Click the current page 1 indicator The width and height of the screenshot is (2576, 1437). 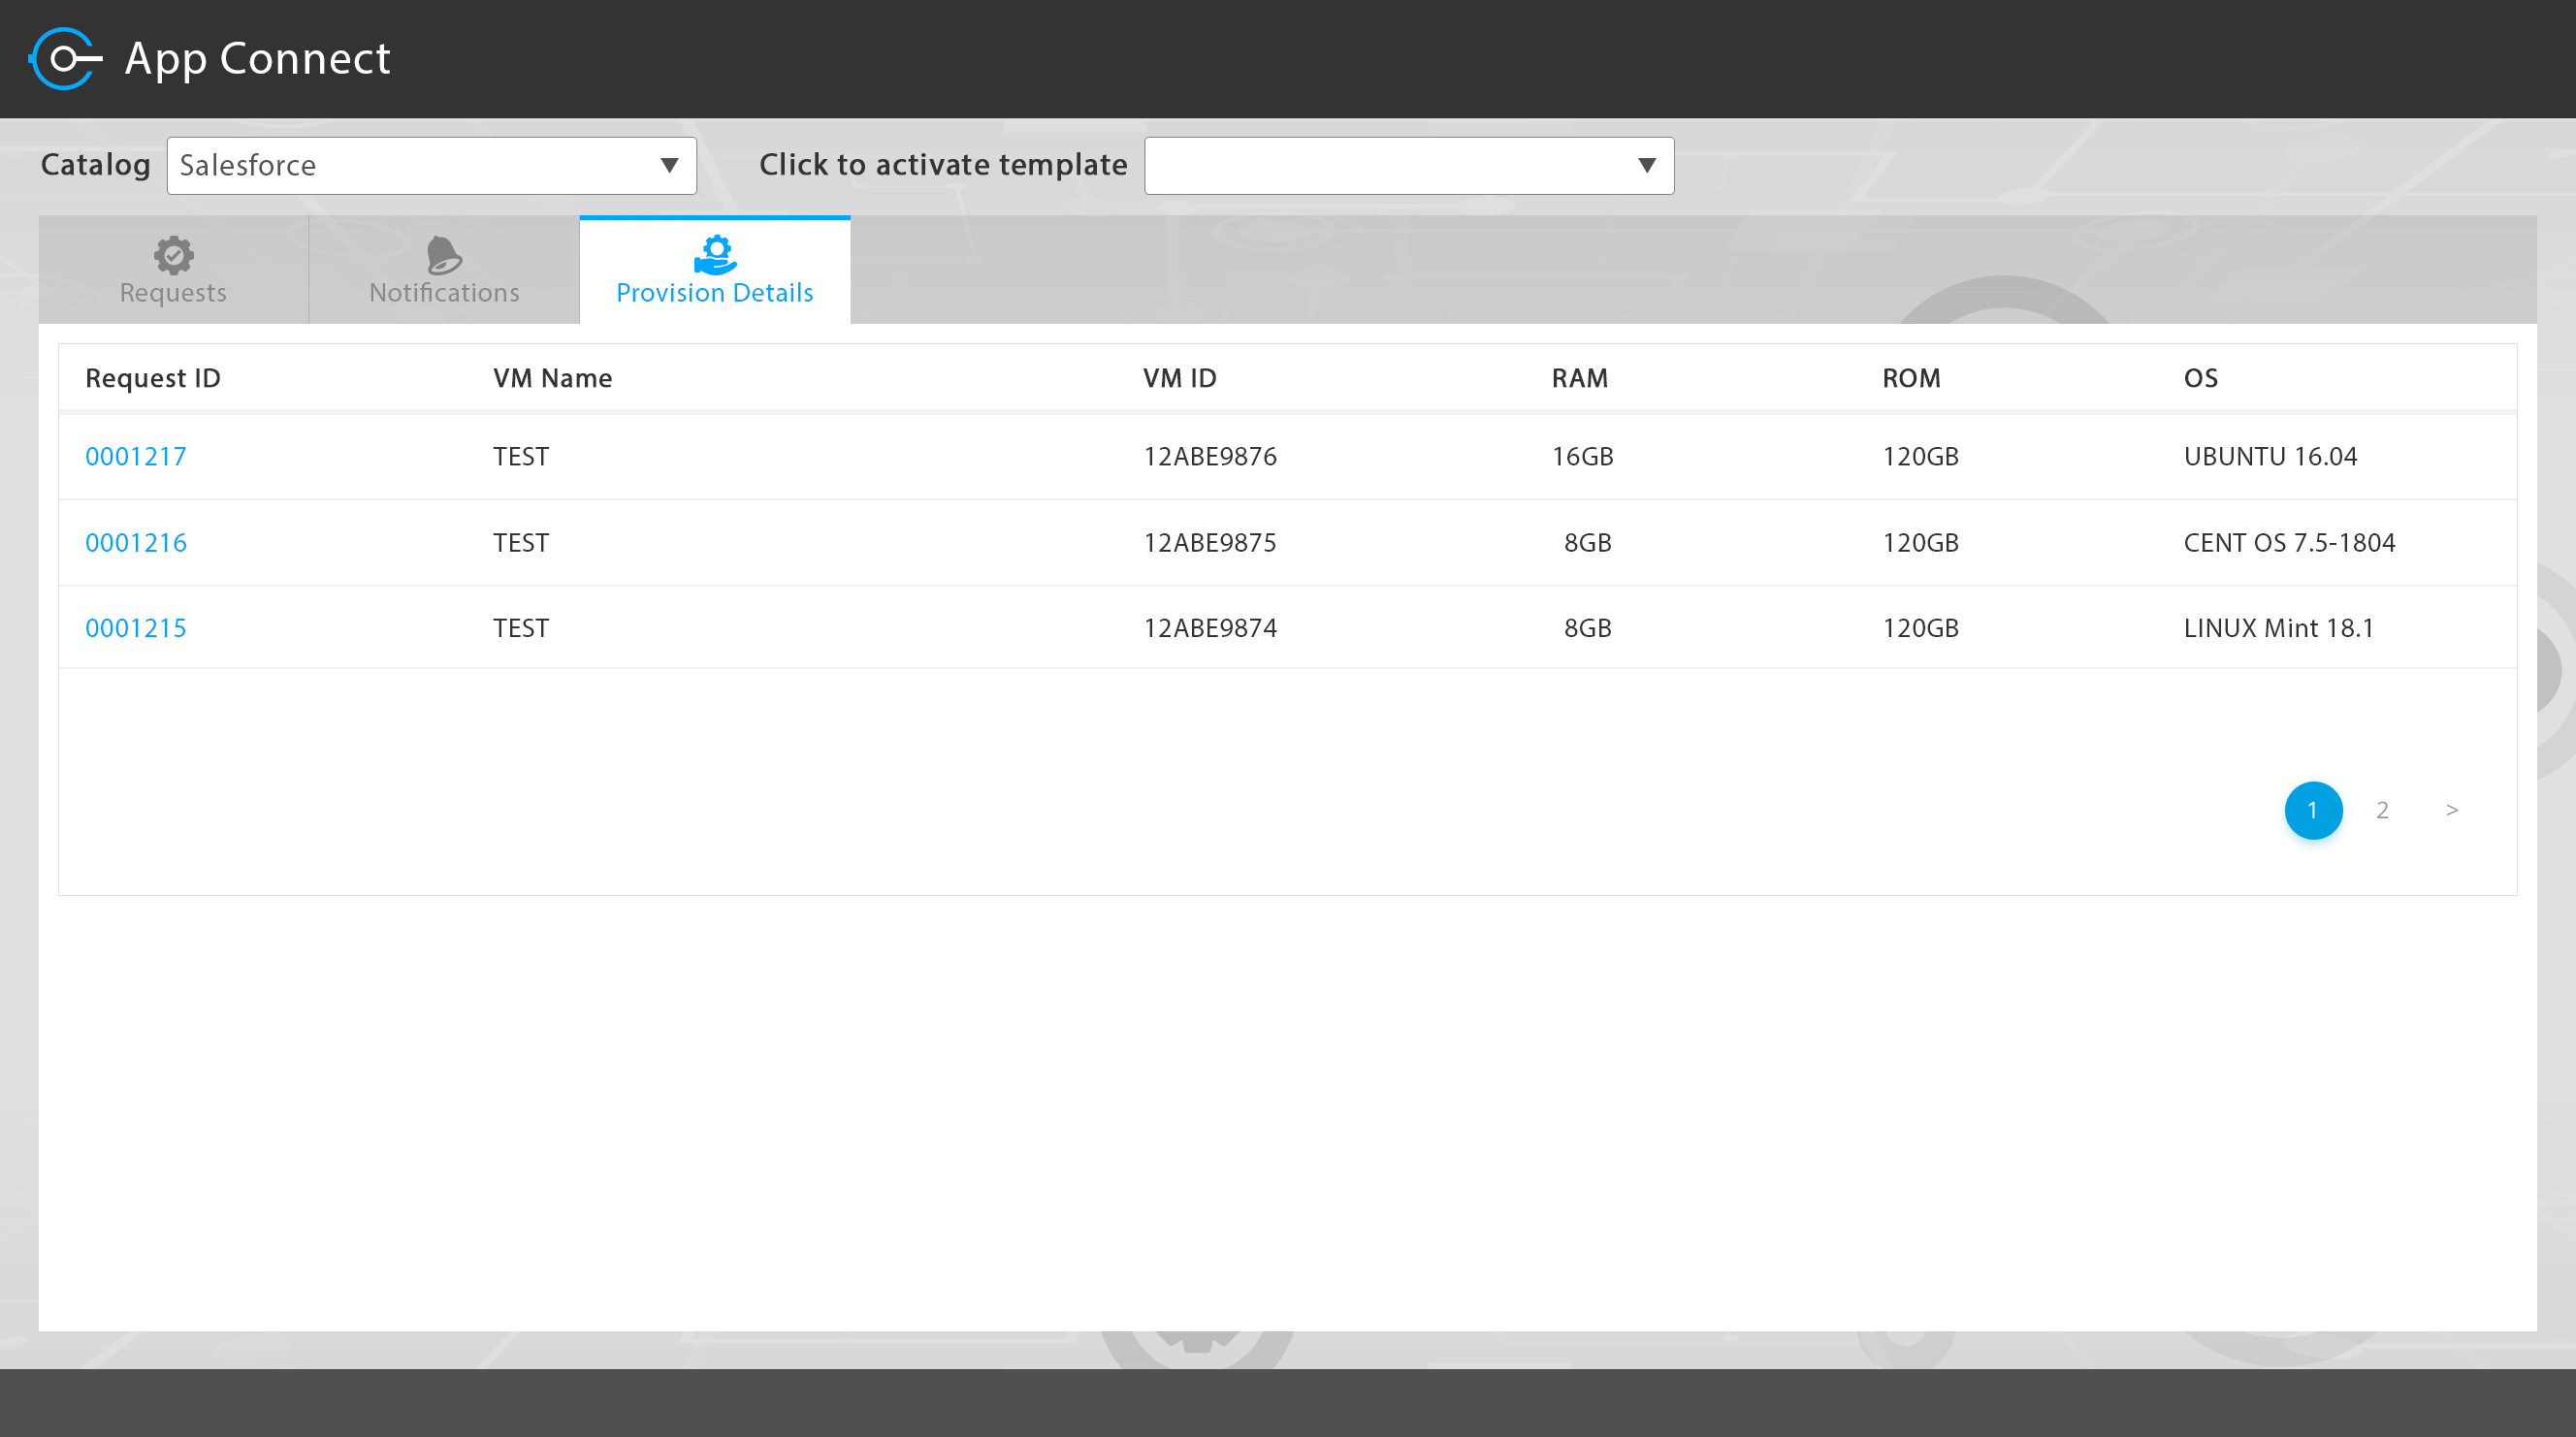(2312, 810)
